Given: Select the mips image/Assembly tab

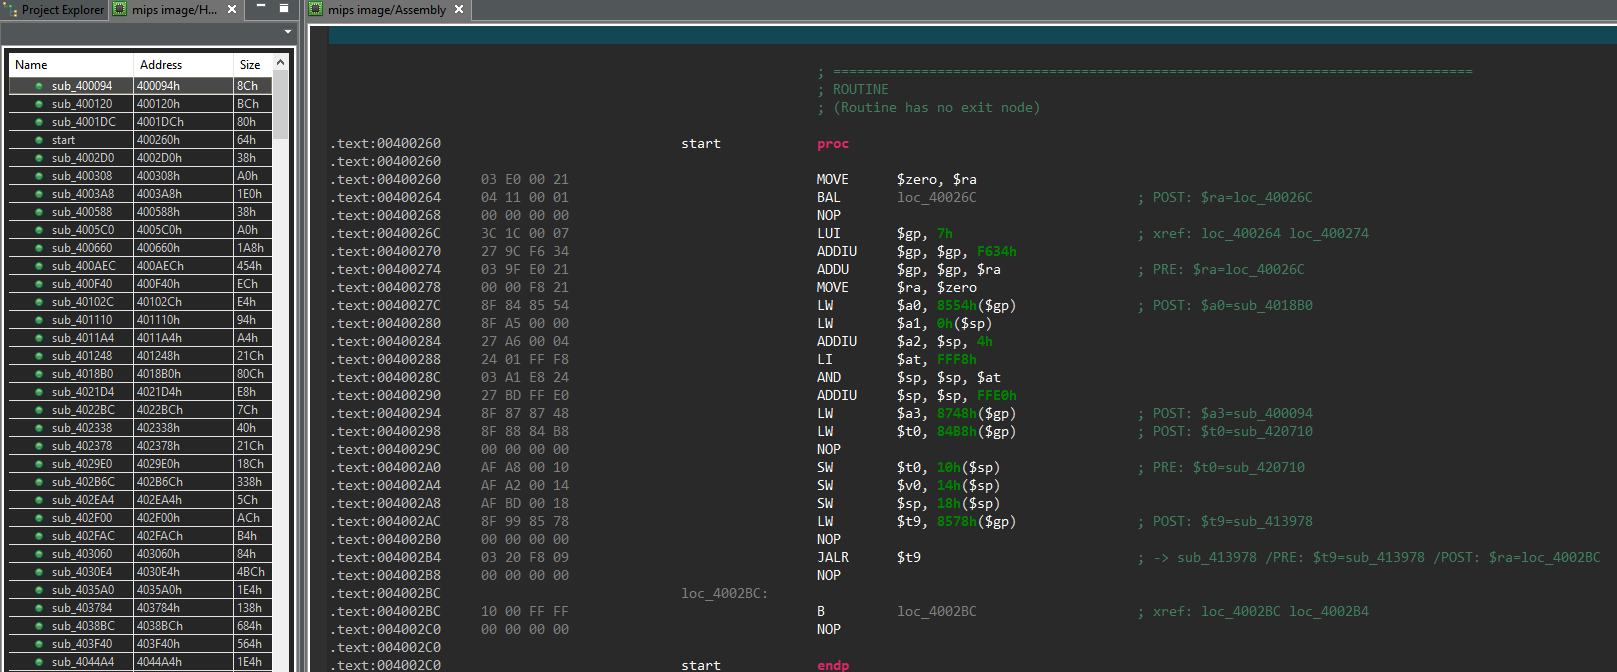Looking at the screenshot, I should pos(387,9).
